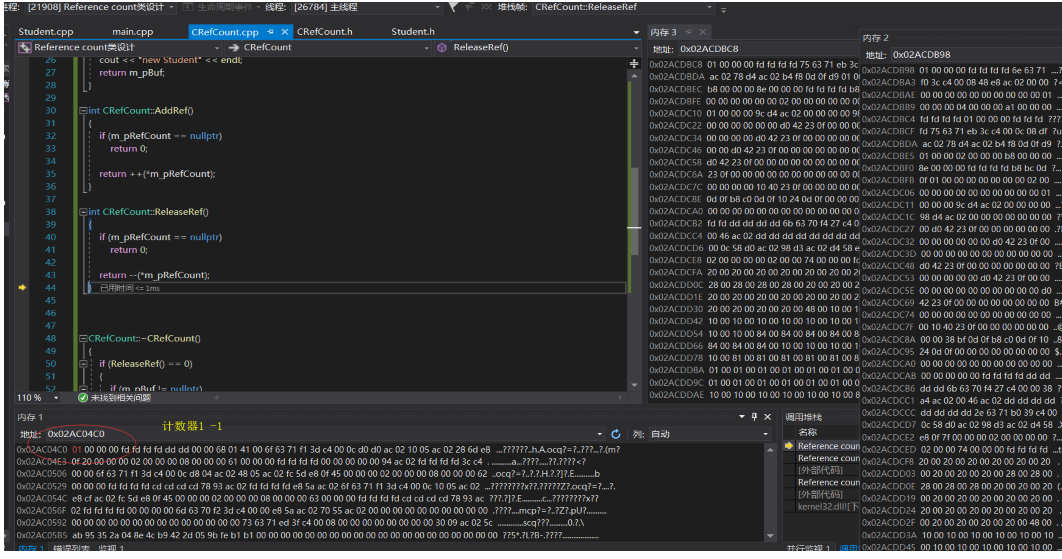Click the 内存 3 address field 0x02ACDBC8
This screenshot has height=559, width=1062.
tap(767, 49)
